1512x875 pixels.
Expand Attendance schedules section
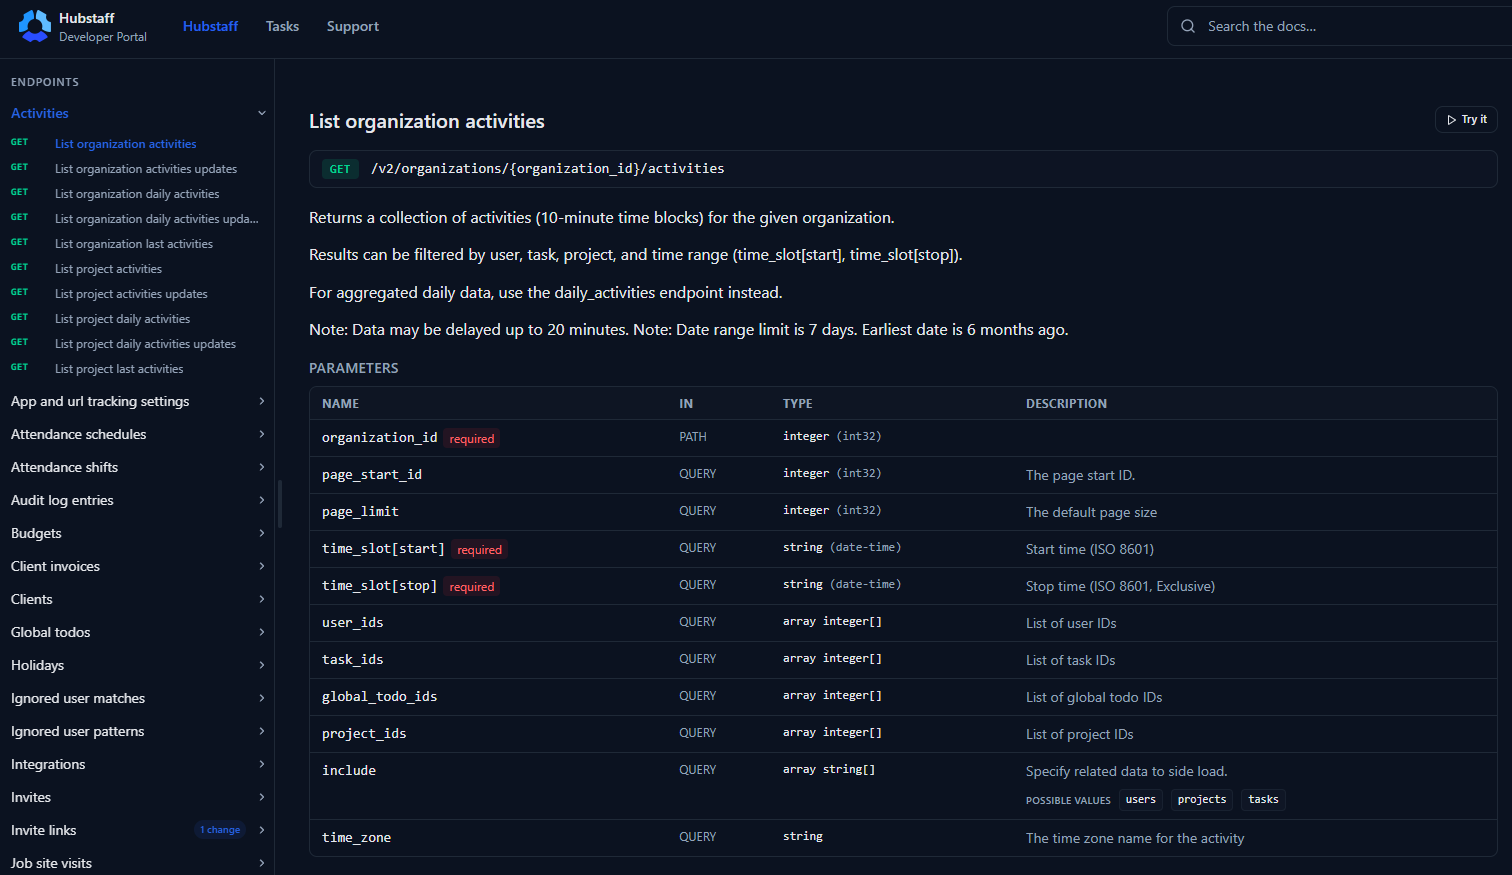click(137, 434)
